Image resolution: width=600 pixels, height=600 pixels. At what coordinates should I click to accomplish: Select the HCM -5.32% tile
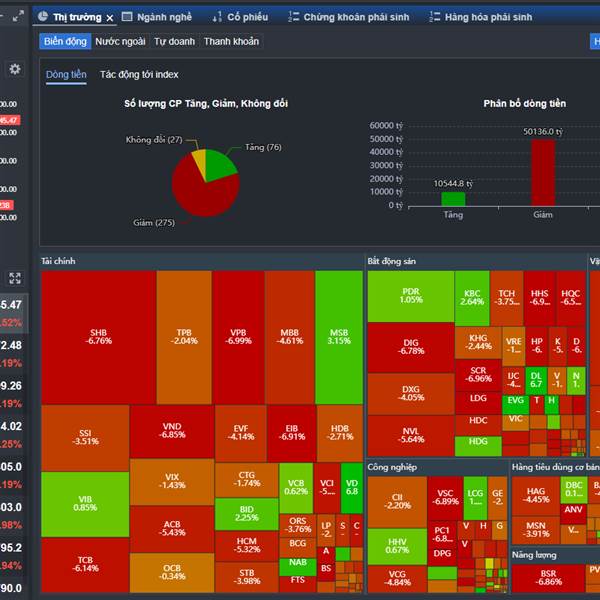coord(246,546)
